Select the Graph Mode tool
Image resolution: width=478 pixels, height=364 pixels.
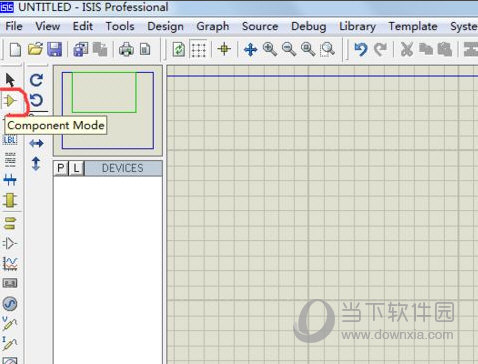10,264
